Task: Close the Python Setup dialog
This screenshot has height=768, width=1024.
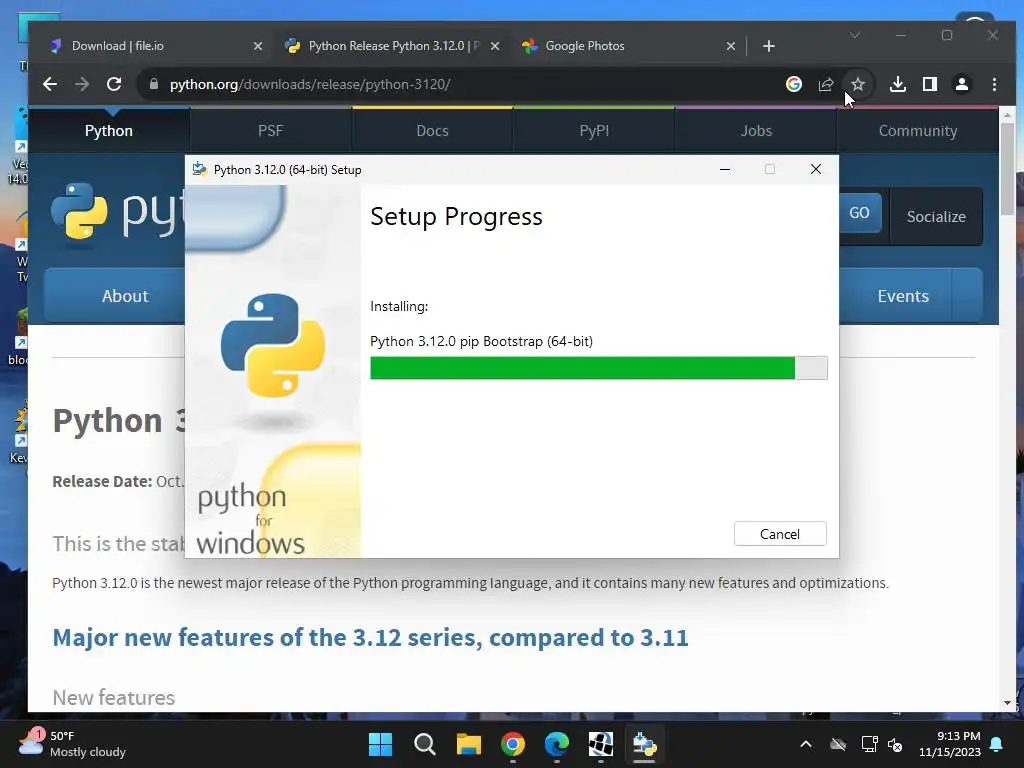Action: (x=816, y=170)
